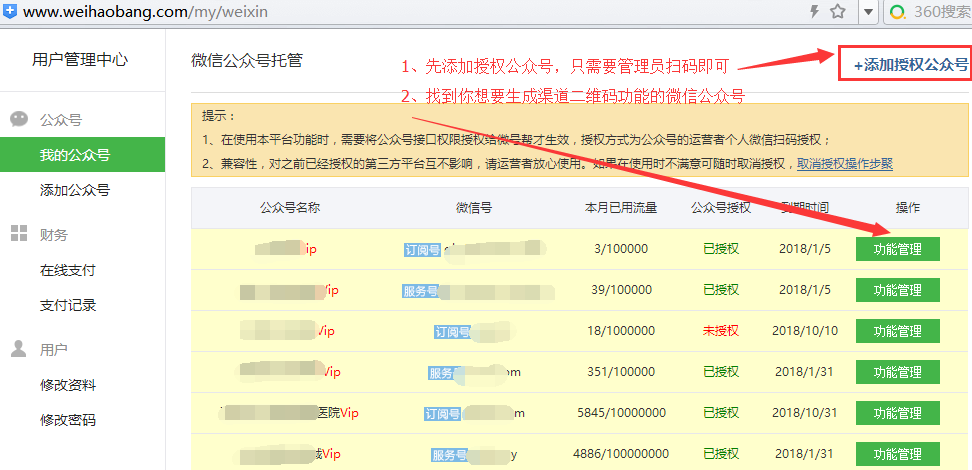Select 我的公众号 in the sidebar
This screenshot has width=972, height=470.
point(82,154)
